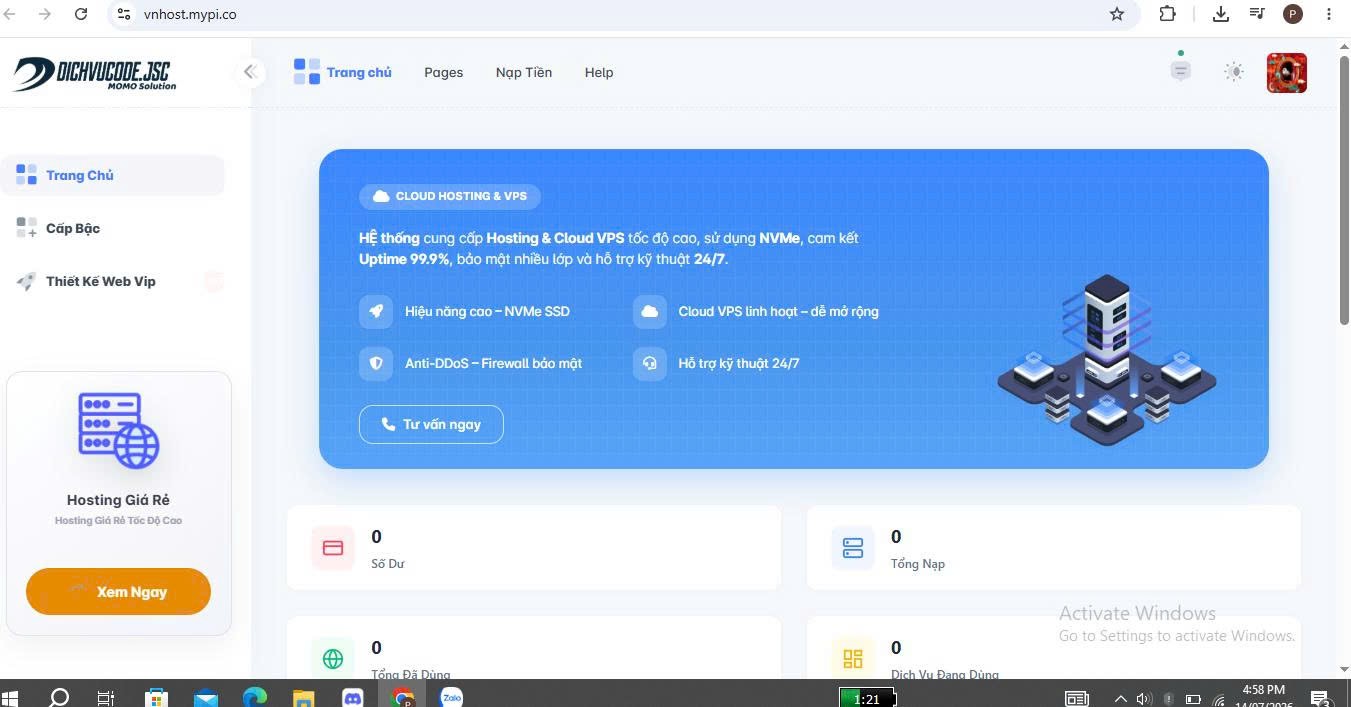Screen dimensions: 1351x707
Task: Click the Tổng Nạp server icon
Action: click(853, 548)
